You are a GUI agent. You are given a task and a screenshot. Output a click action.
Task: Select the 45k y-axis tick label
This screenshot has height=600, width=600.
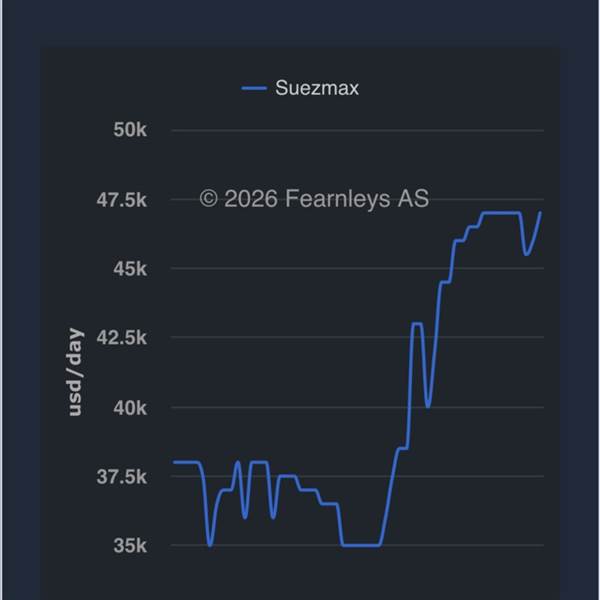pyautogui.click(x=128, y=269)
